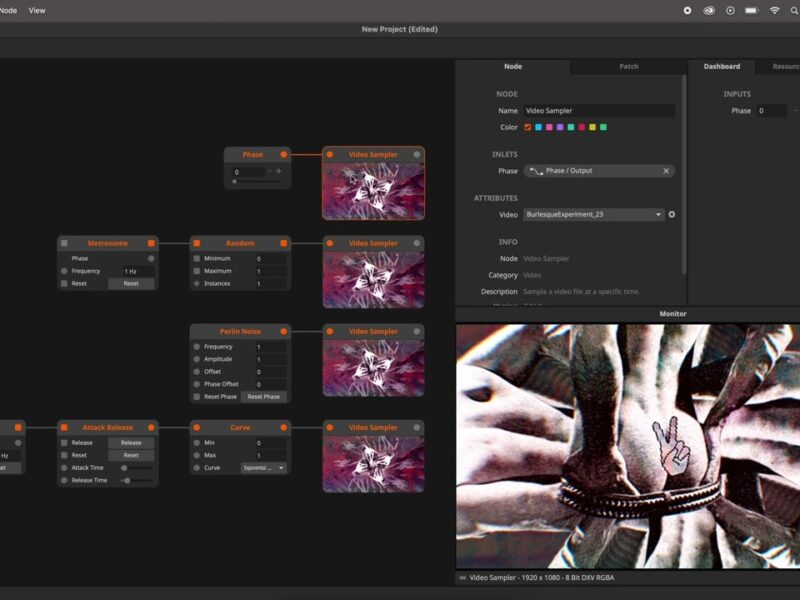Click the Wi-Fi icon in the menu bar

pyautogui.click(x=774, y=10)
